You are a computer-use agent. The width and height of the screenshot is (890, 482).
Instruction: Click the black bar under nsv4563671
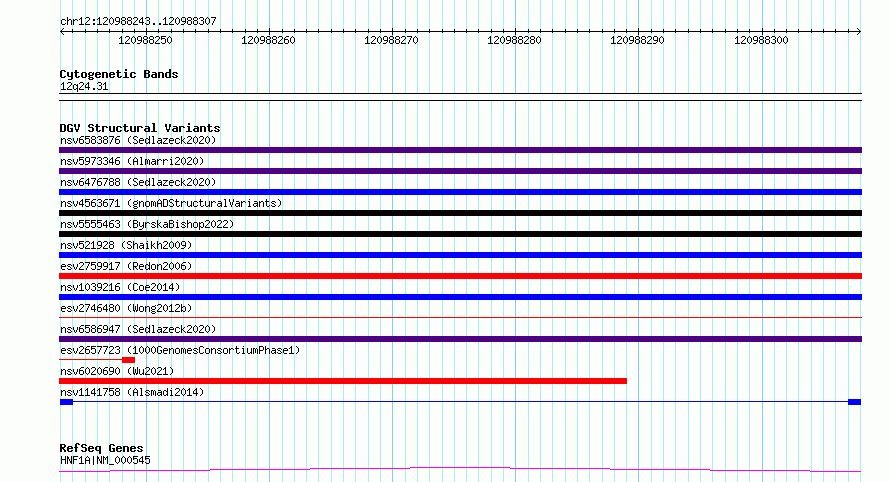tap(460, 213)
